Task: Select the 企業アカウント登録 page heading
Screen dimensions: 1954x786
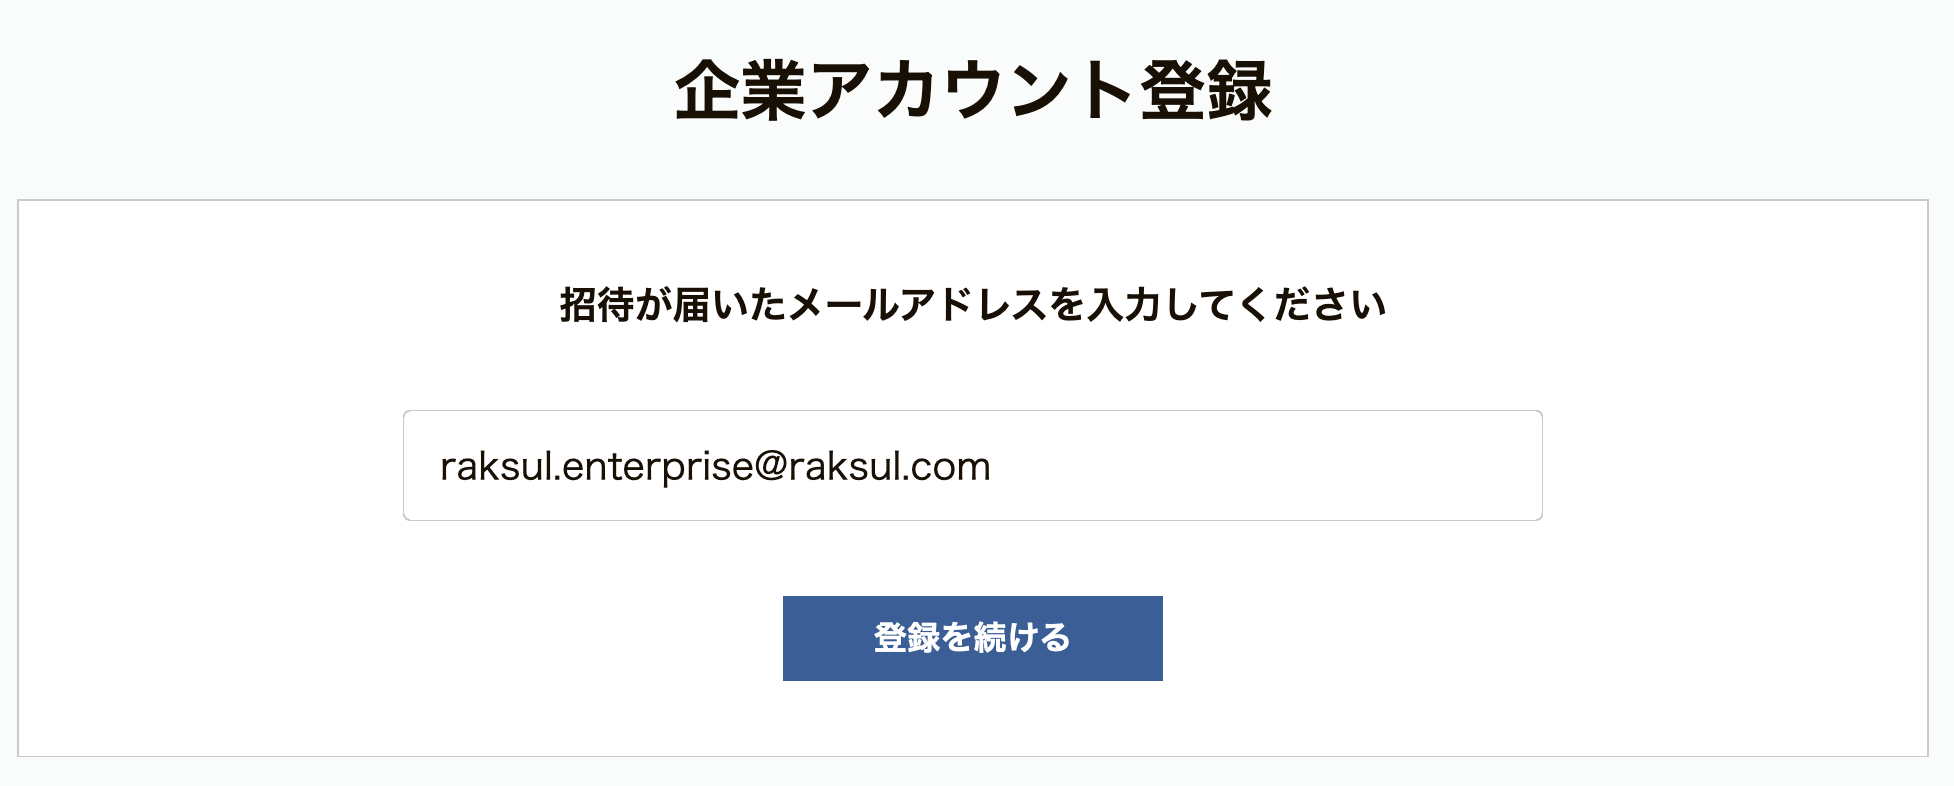Action: (x=973, y=91)
